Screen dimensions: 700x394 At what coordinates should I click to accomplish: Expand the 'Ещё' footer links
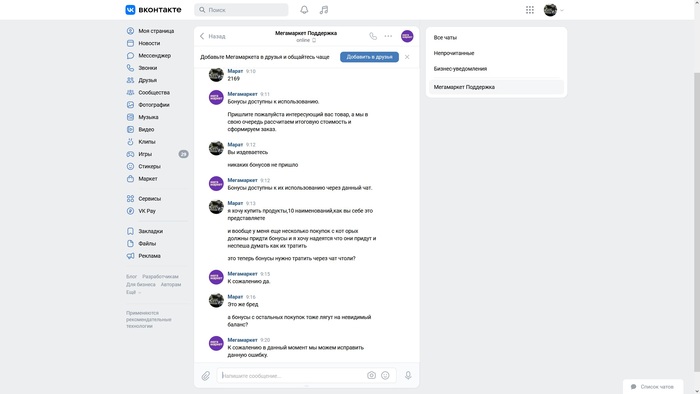[x=133, y=292]
